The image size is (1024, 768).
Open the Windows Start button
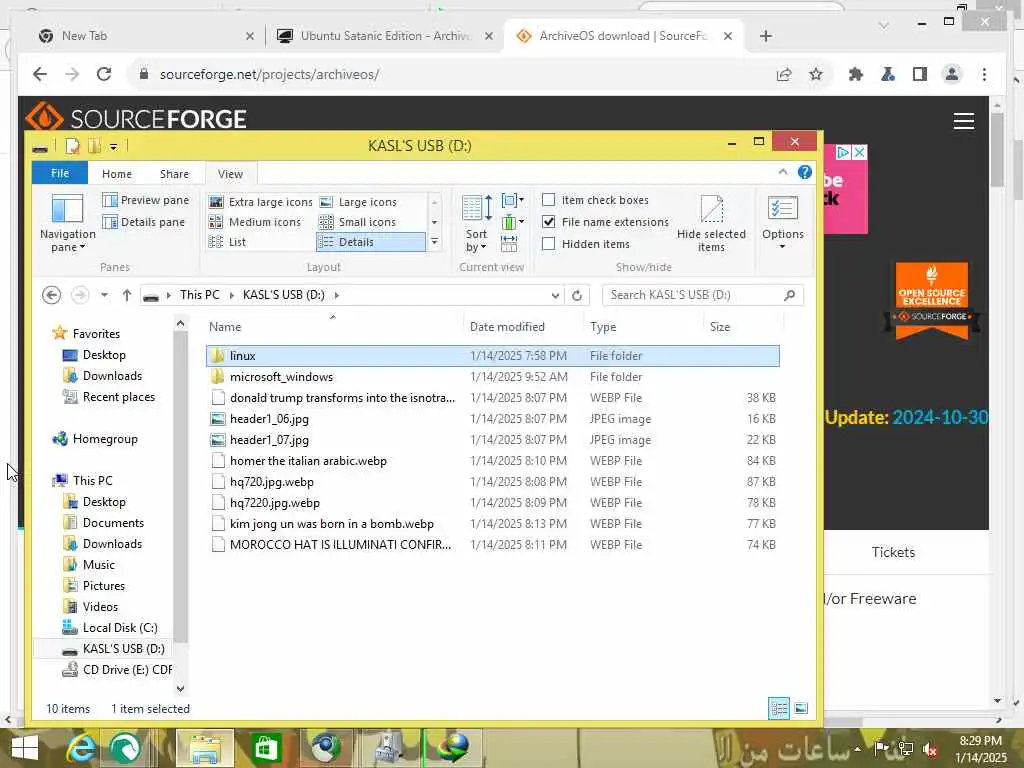(25, 748)
